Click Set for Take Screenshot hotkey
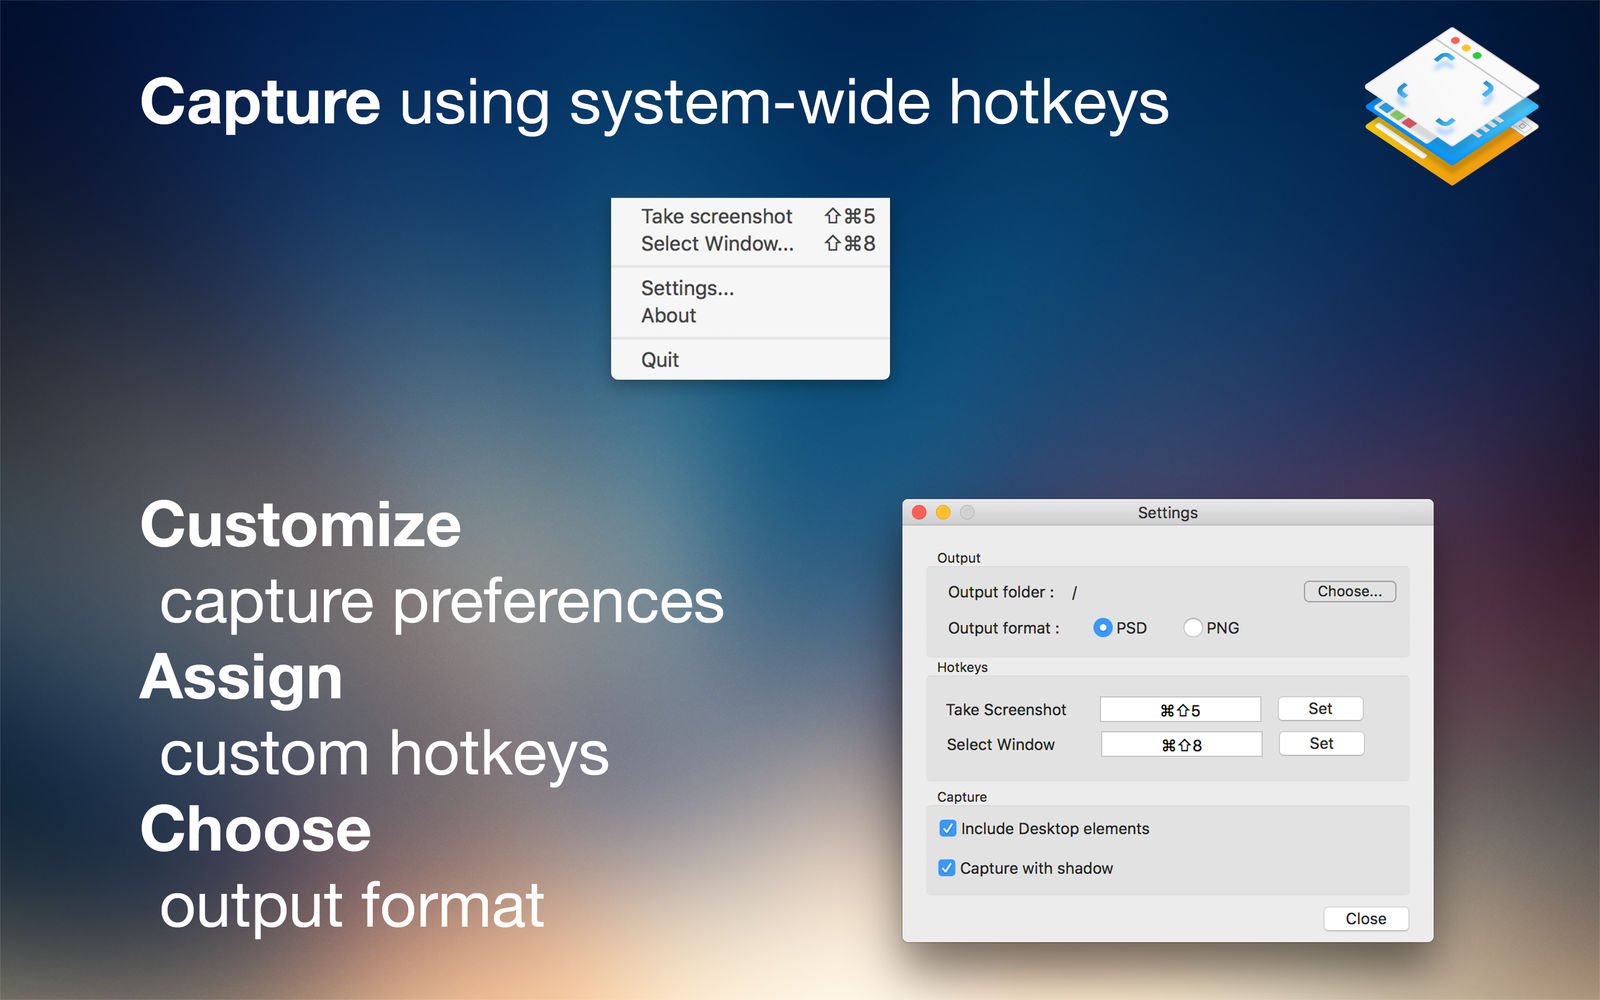This screenshot has width=1600, height=1000. [1320, 708]
